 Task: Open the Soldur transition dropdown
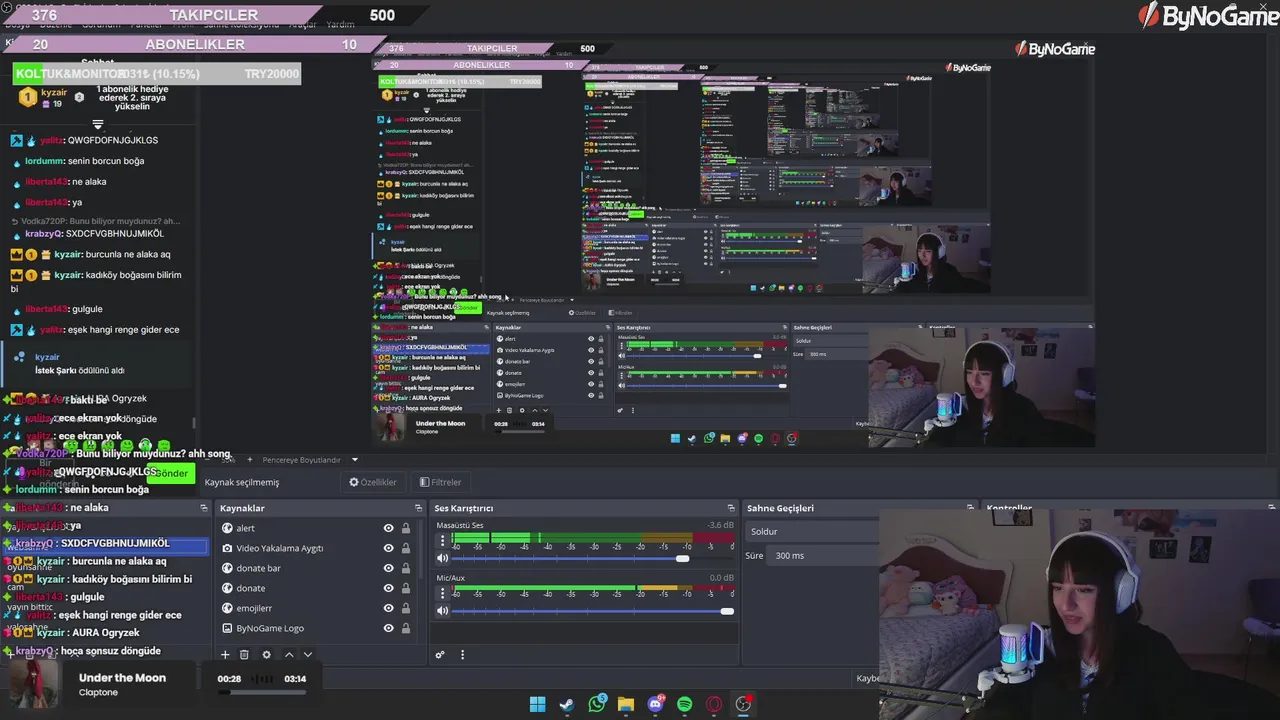pos(813,531)
